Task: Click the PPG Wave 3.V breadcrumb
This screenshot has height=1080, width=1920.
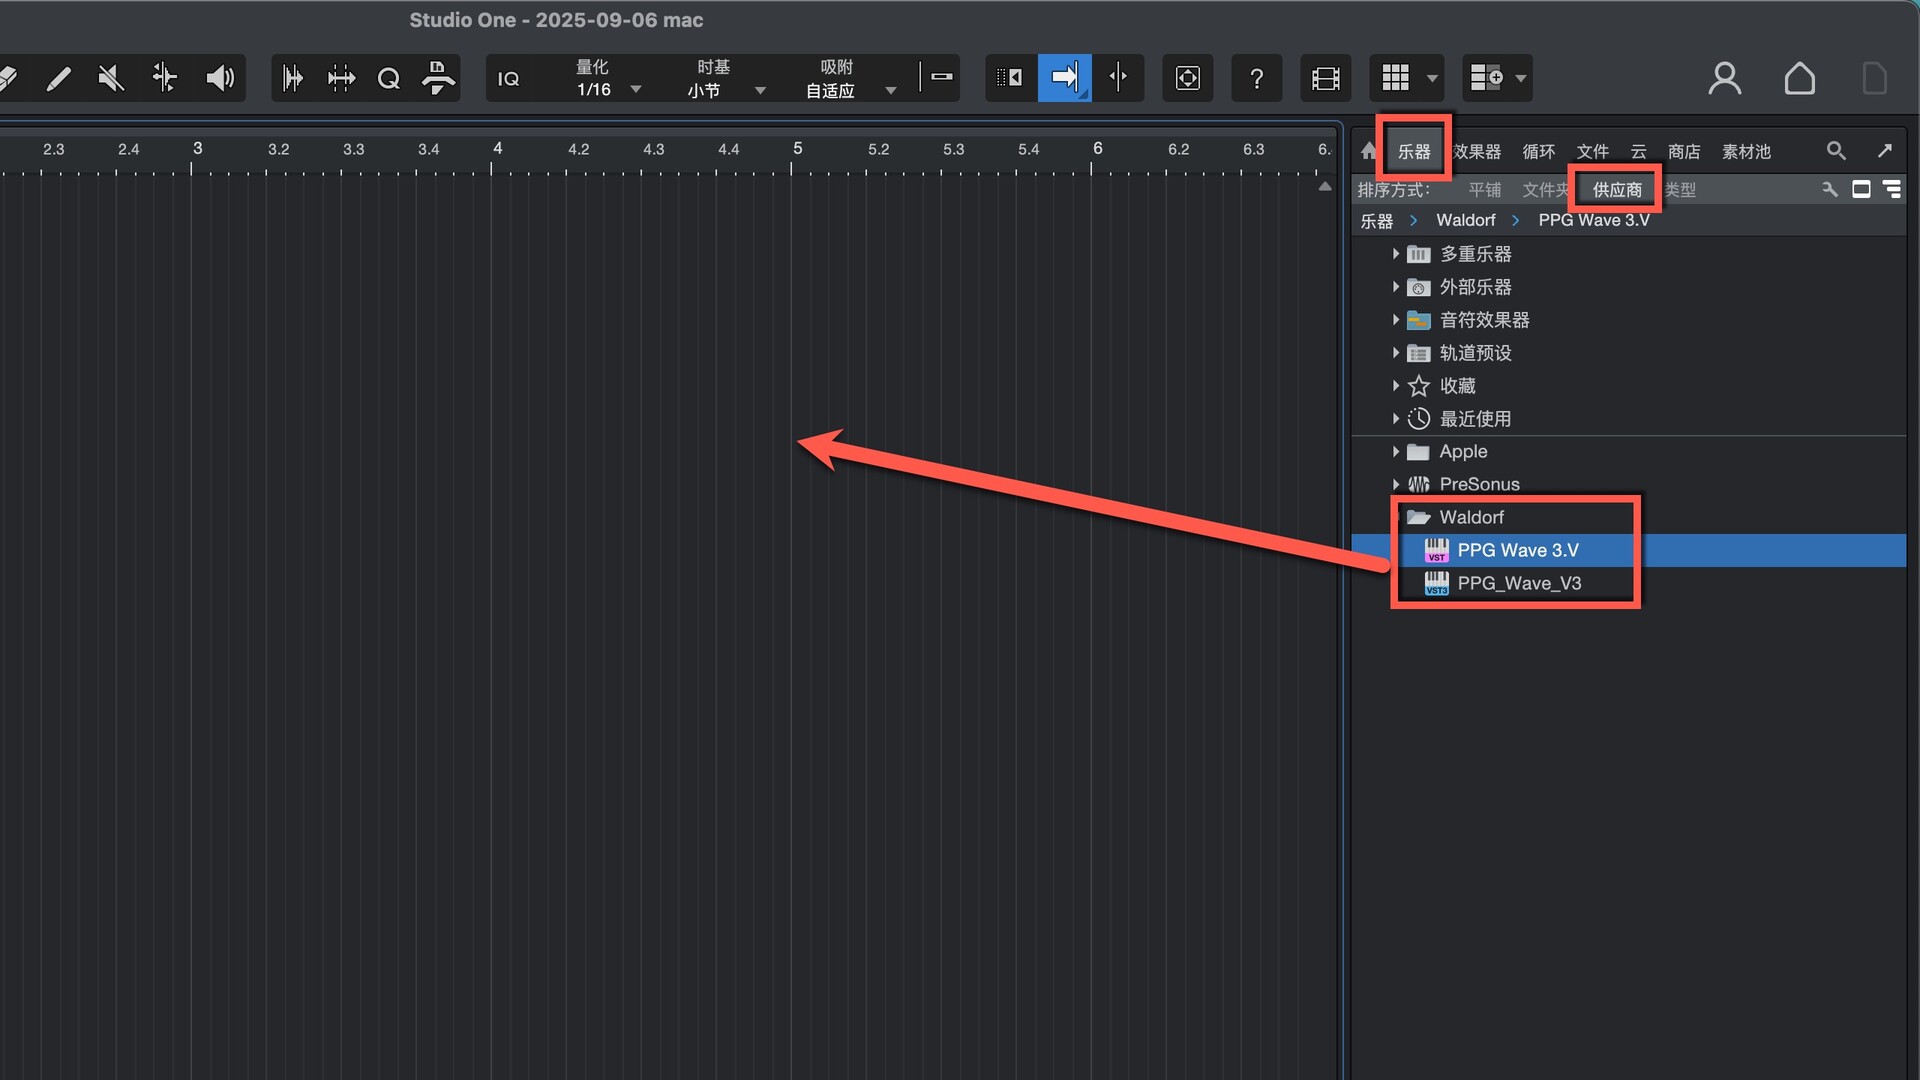Action: (x=1594, y=220)
